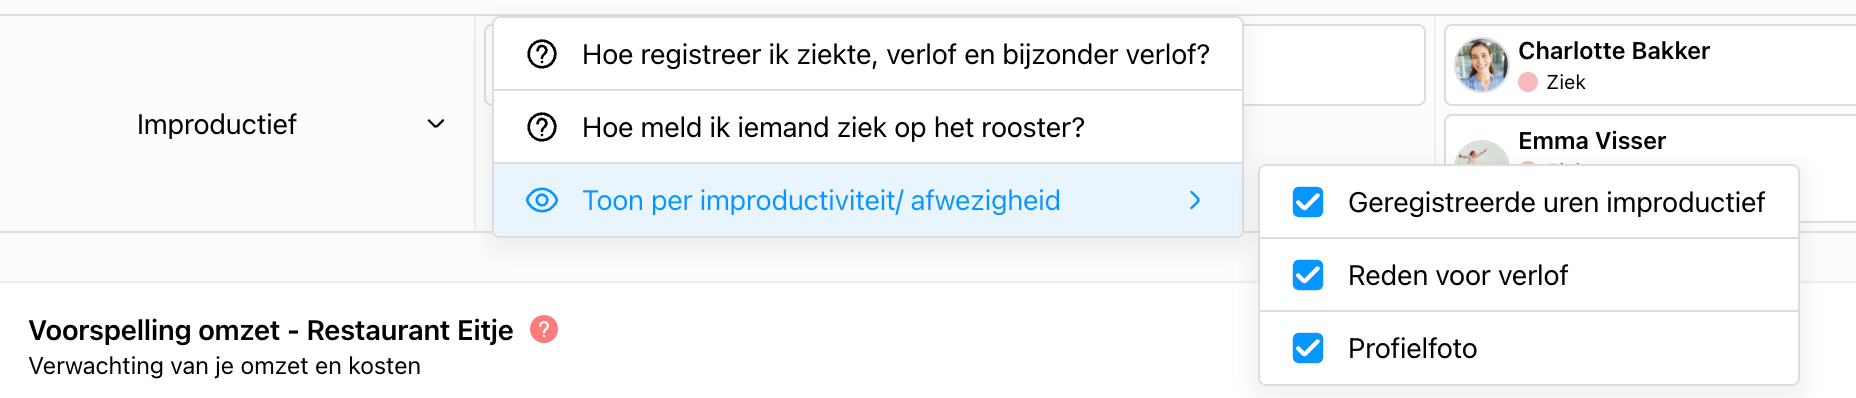Click Voorspelling omzet - Restaurant Eitje heading
Screen dimensions: 1856x398
[271, 330]
